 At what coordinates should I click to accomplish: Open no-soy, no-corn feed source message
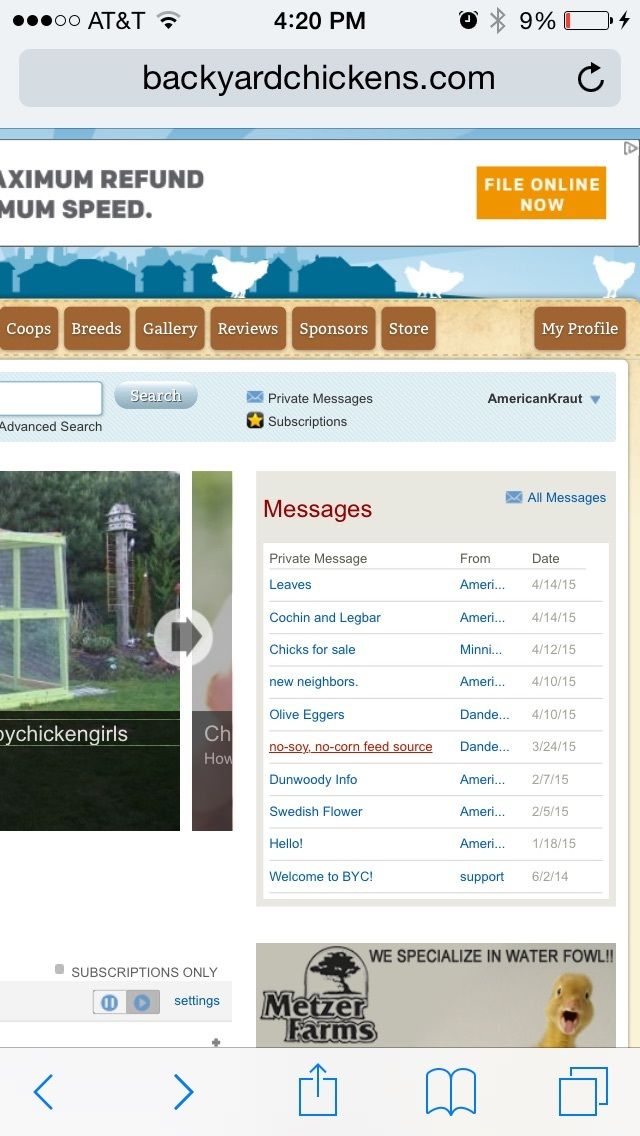[x=351, y=746]
